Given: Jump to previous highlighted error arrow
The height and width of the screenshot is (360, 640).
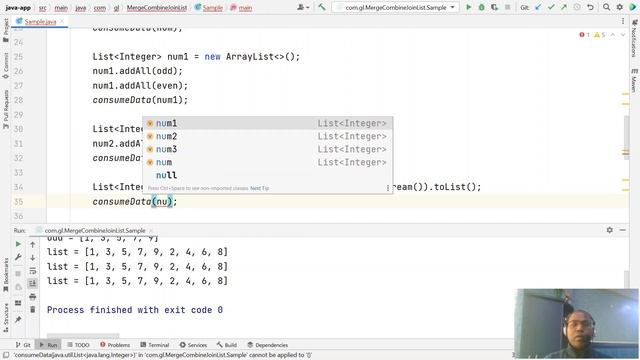Looking at the screenshot, I should (x=613, y=35).
